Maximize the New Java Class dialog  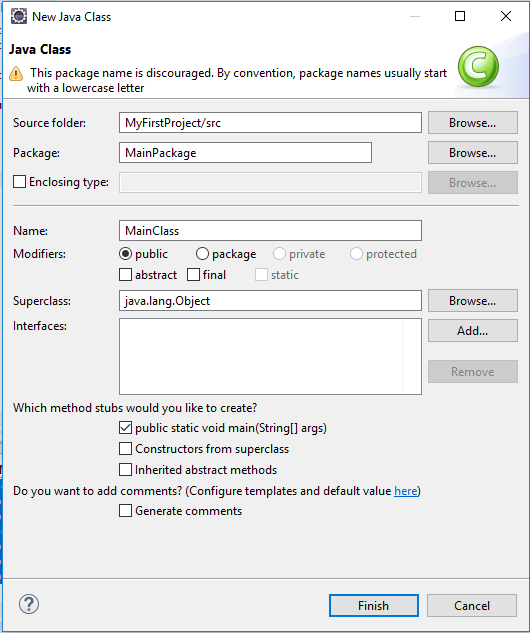(x=460, y=16)
